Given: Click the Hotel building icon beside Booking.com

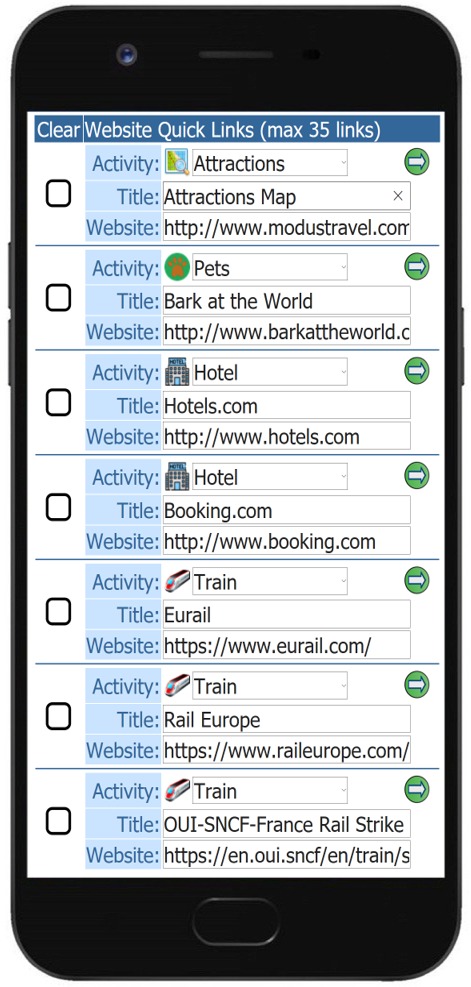Looking at the screenshot, I should click(177, 477).
